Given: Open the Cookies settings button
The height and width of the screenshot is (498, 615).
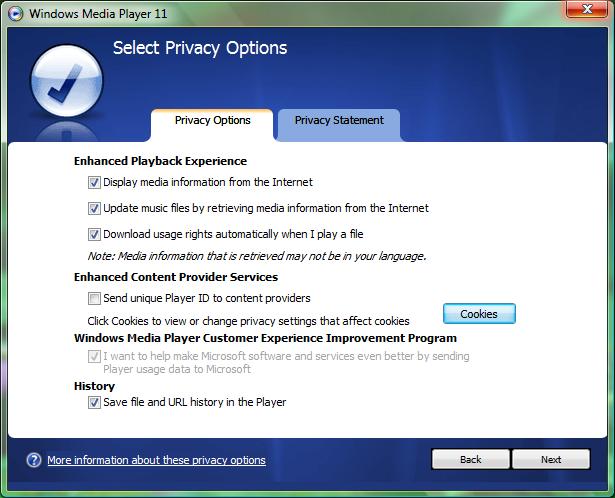Looking at the screenshot, I should pos(479,314).
